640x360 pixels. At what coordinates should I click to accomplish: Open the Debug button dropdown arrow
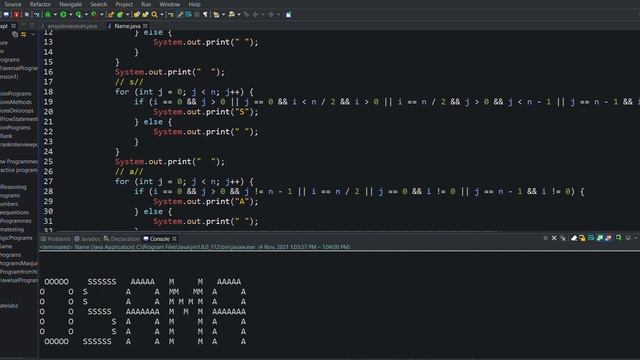[55, 15]
